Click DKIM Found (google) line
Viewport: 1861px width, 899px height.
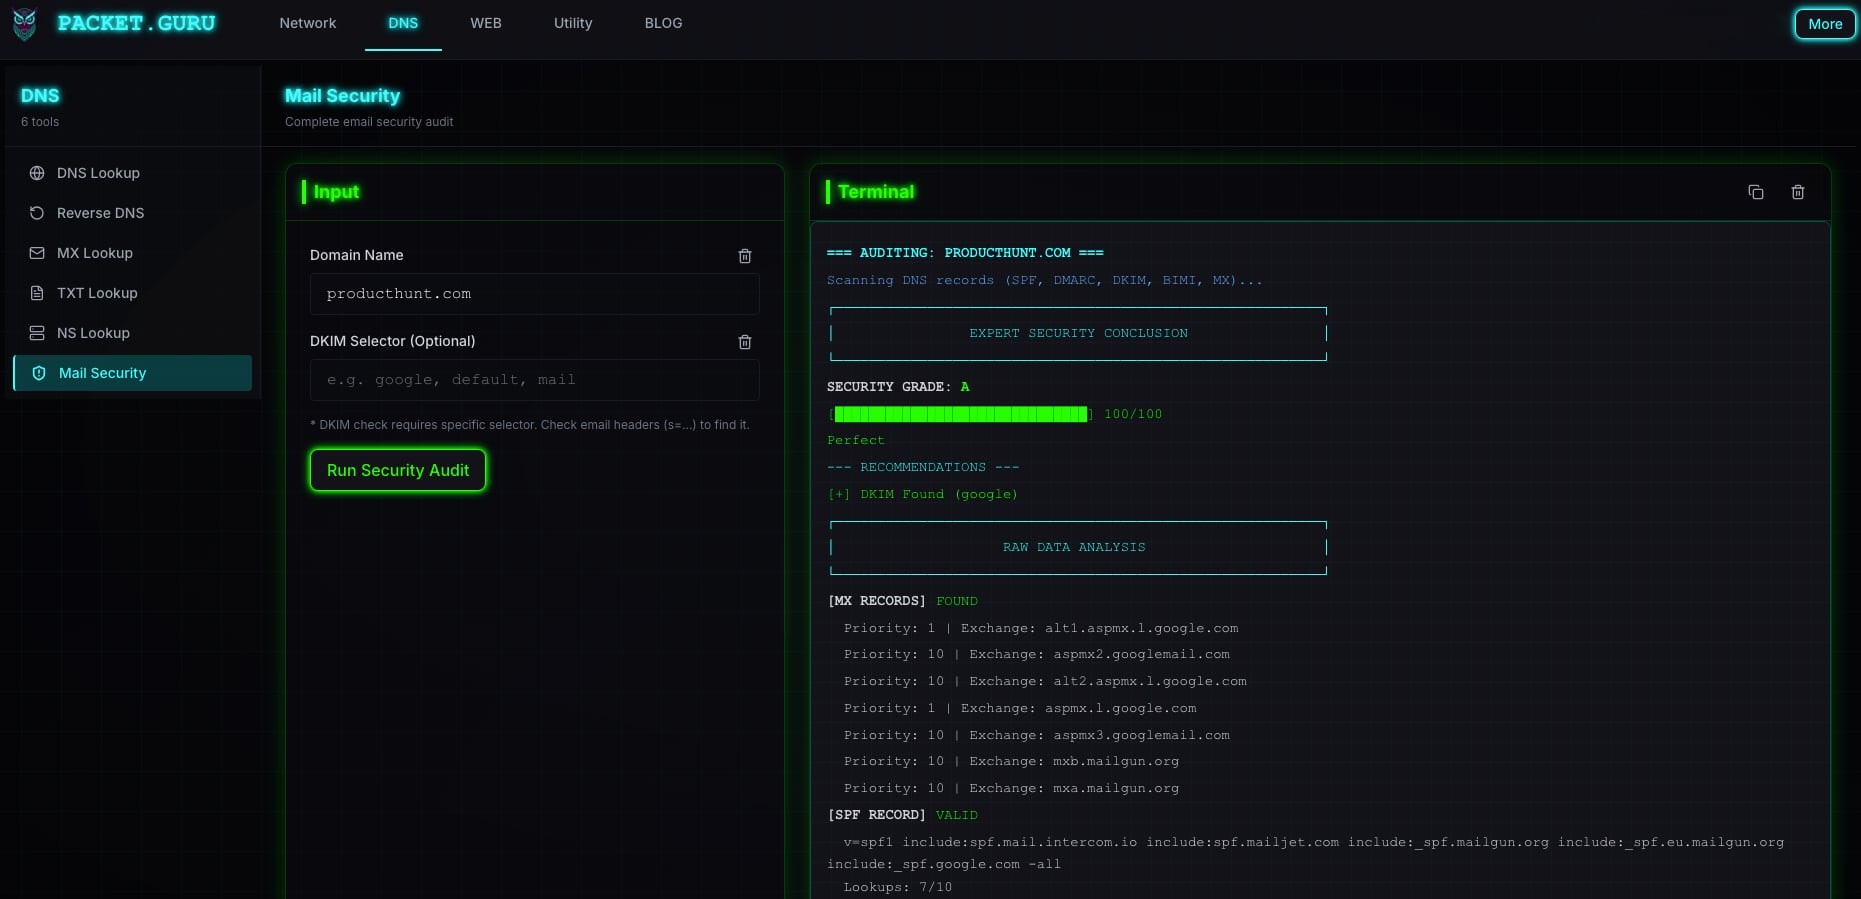pyautogui.click(x=923, y=494)
